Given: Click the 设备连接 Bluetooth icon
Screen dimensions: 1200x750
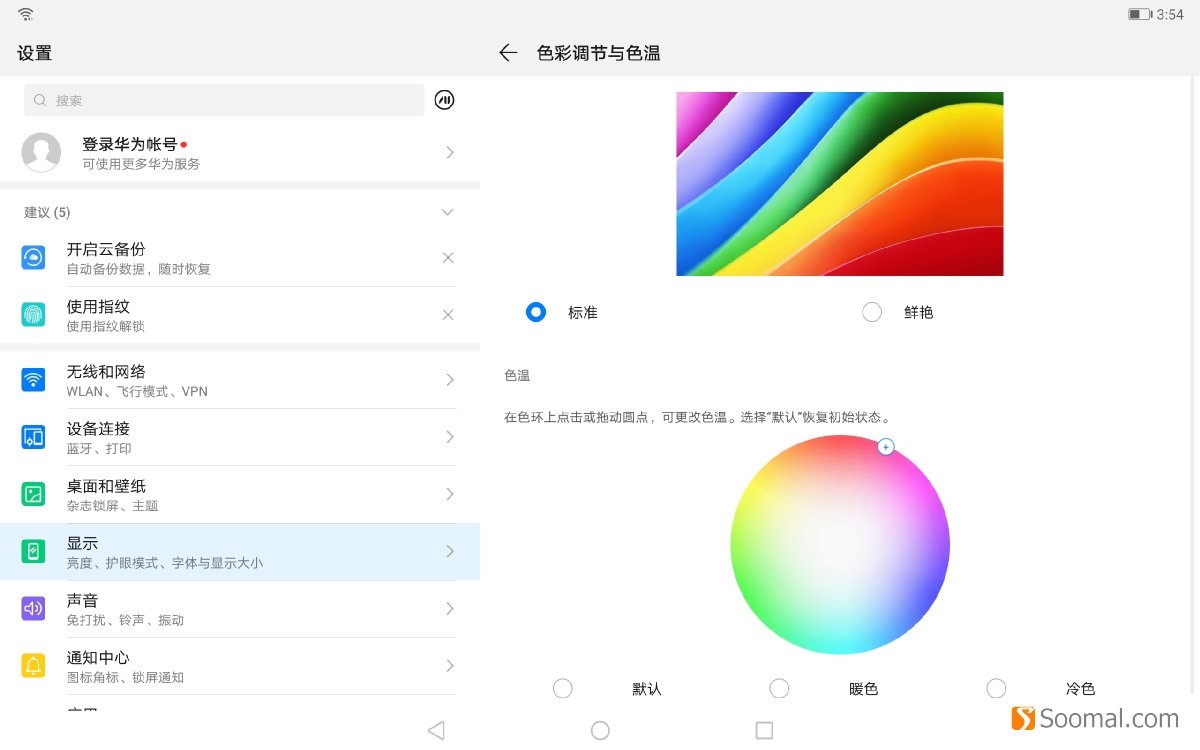Looking at the screenshot, I should [33, 437].
